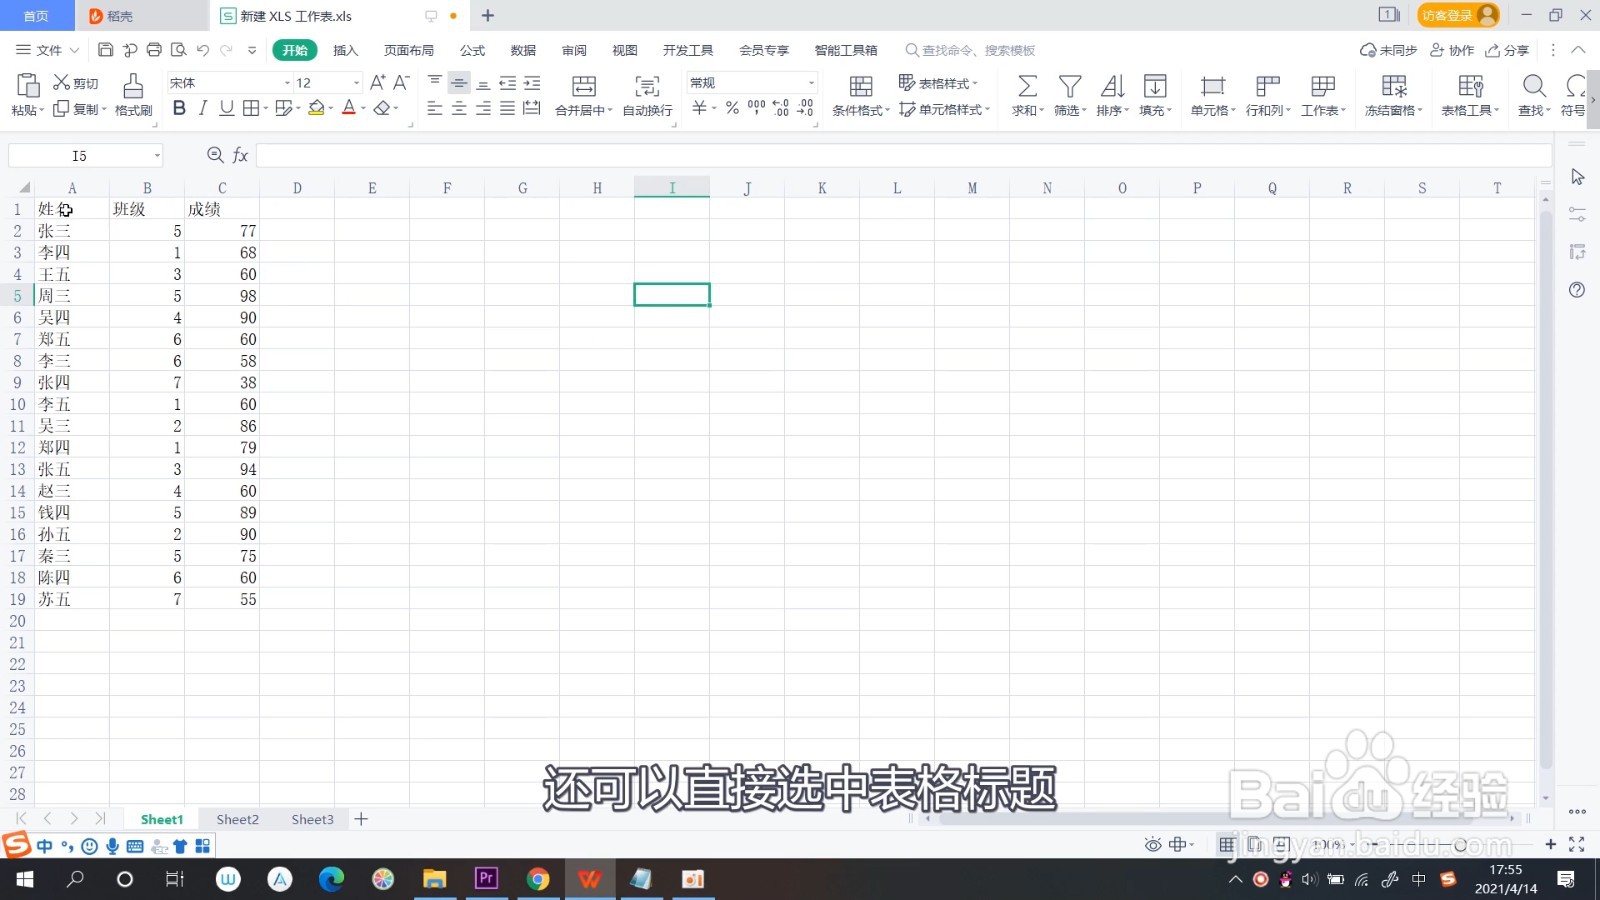1600x900 pixels.
Task: Undo the last action
Action: [203, 50]
